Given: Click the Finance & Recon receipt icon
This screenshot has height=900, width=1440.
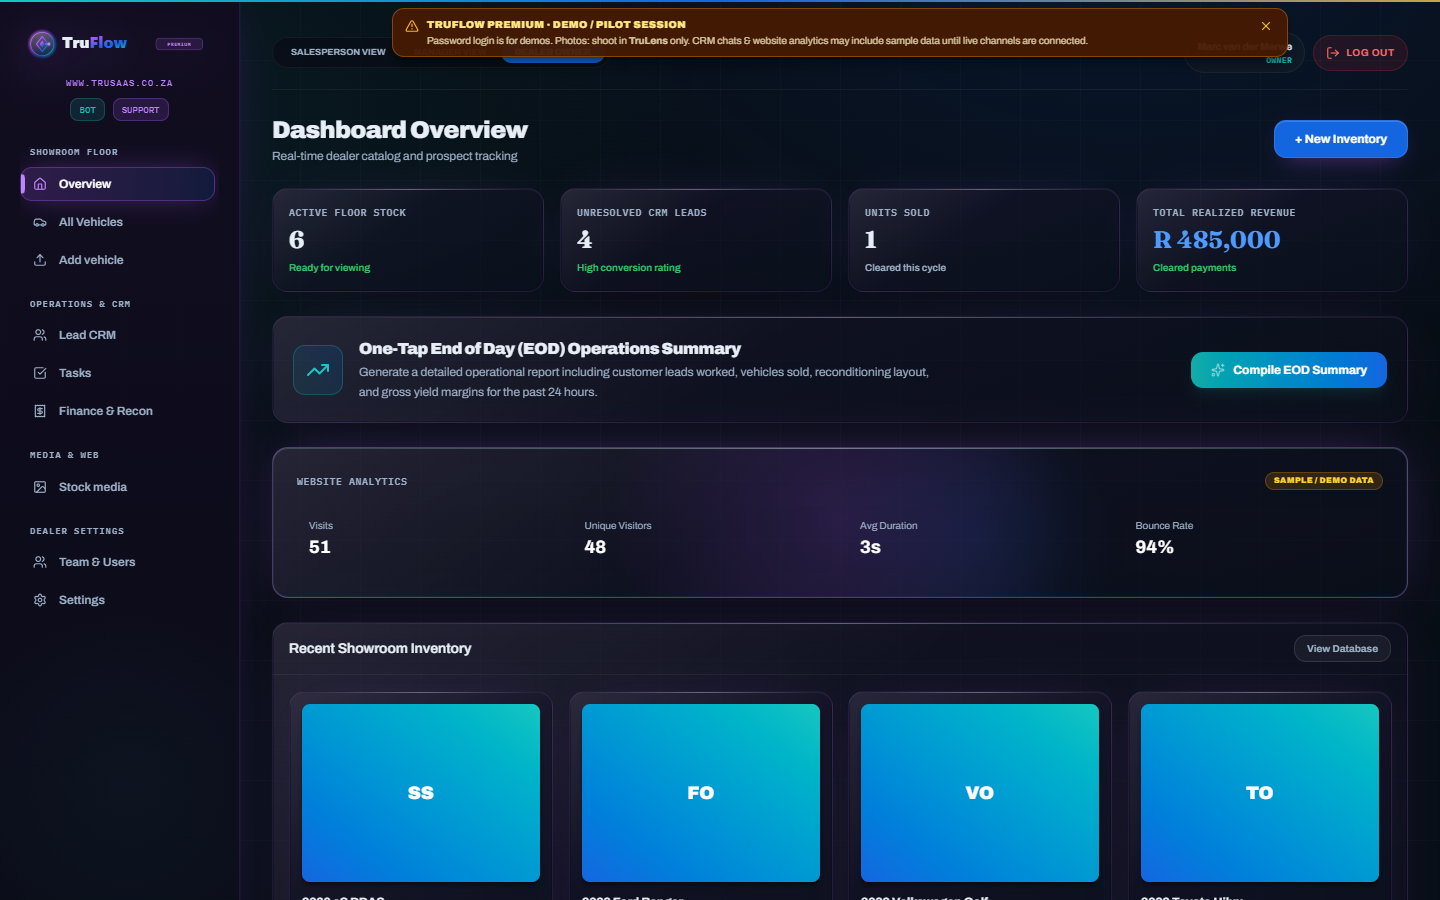Looking at the screenshot, I should click(x=40, y=411).
